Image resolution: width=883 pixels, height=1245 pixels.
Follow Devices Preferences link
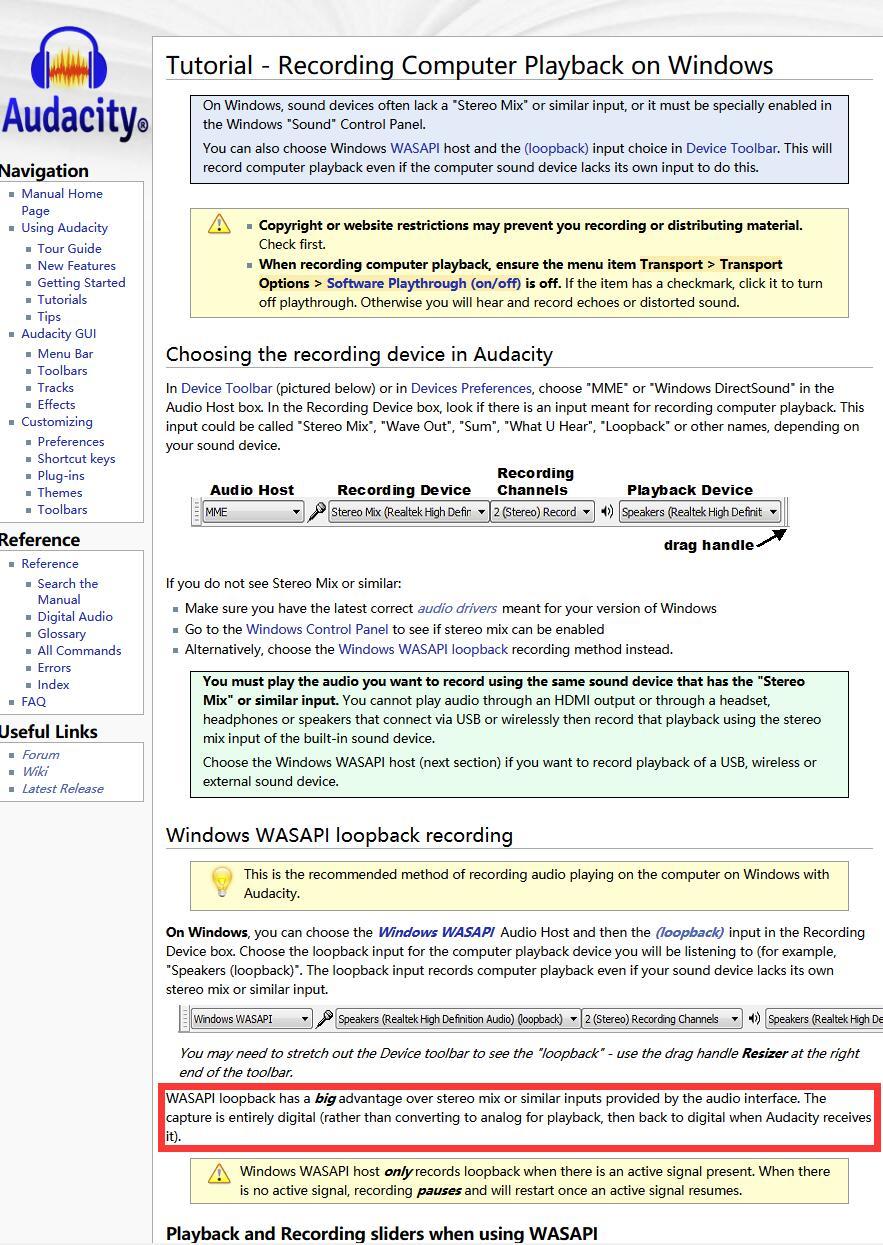(471, 388)
